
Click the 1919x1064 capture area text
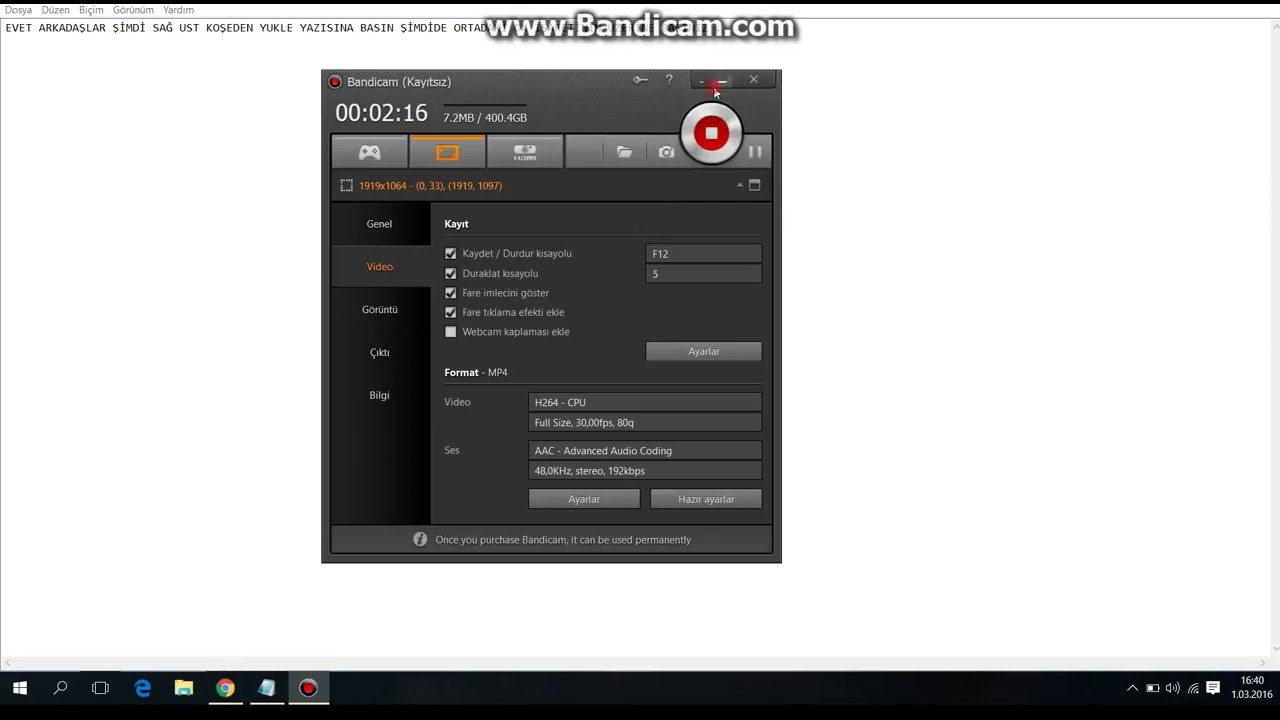click(431, 186)
